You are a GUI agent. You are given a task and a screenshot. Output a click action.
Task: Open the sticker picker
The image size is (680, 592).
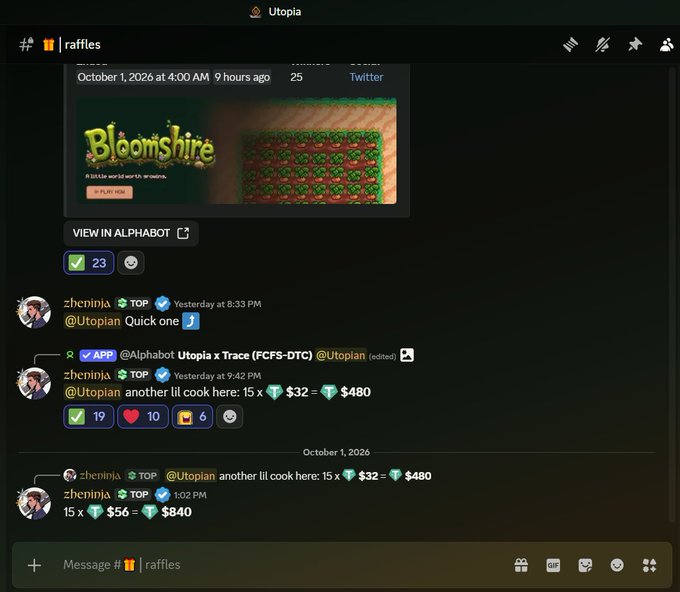click(x=585, y=565)
